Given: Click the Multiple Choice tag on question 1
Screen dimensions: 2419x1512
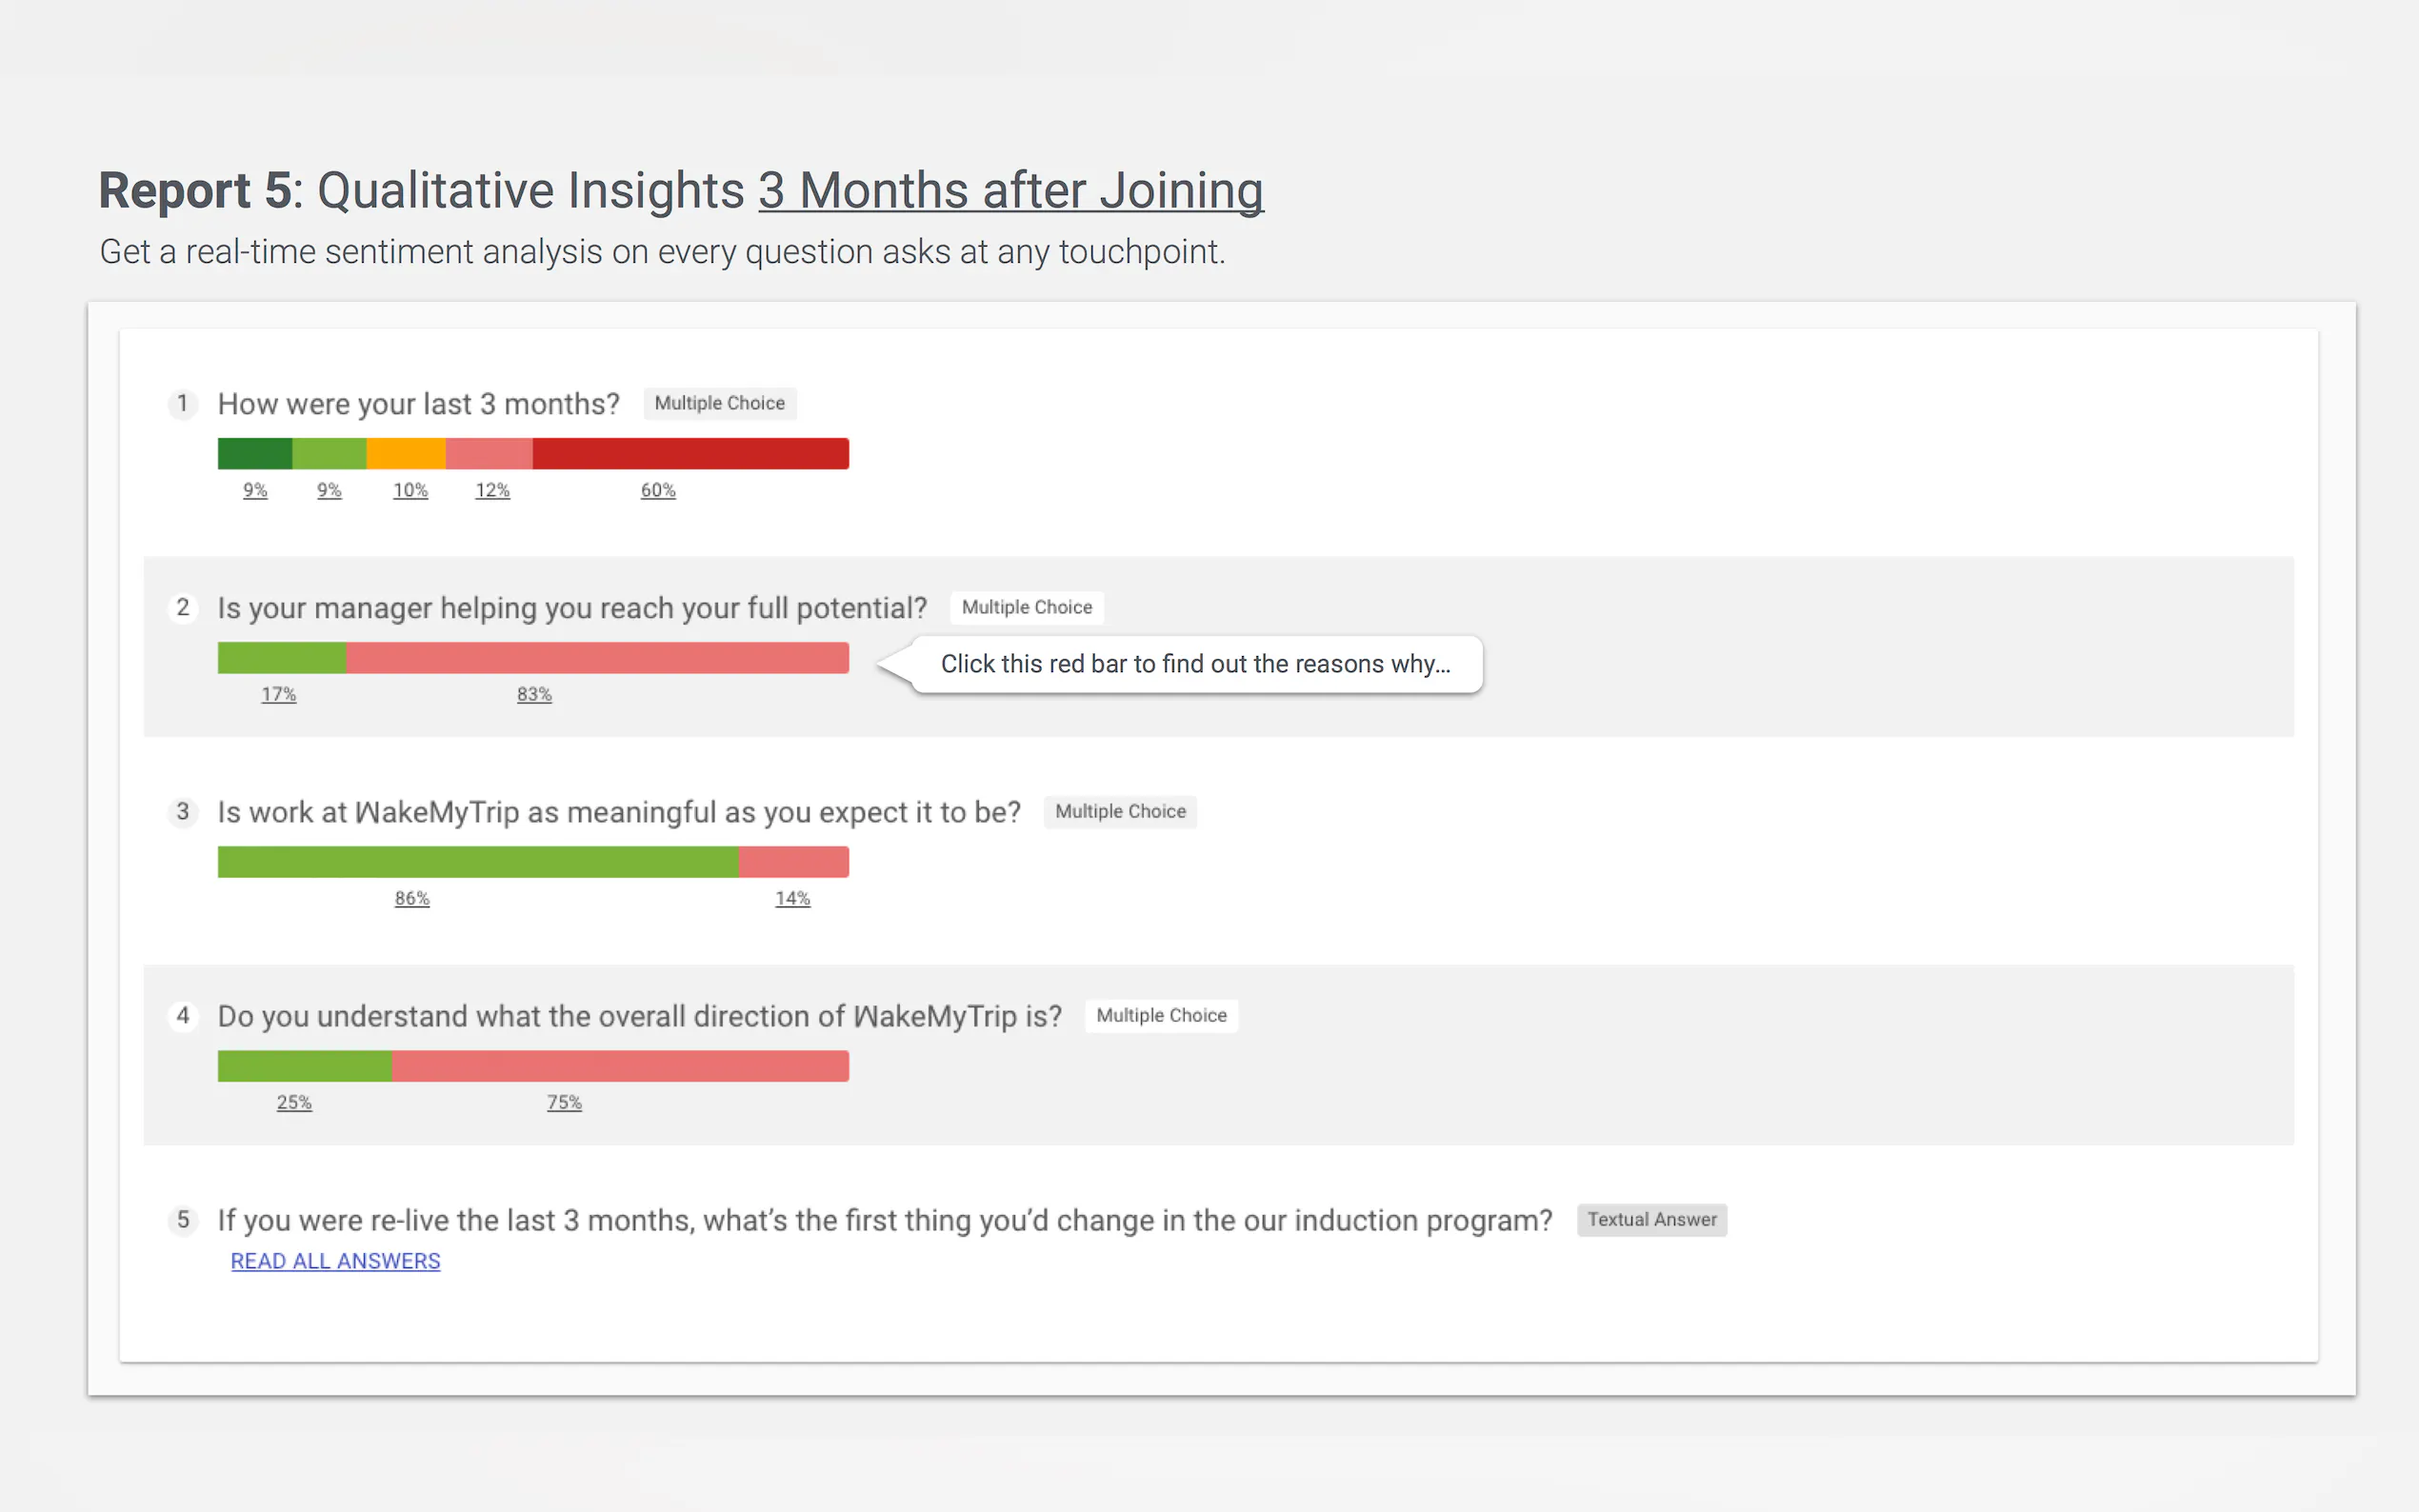Looking at the screenshot, I should point(719,403).
